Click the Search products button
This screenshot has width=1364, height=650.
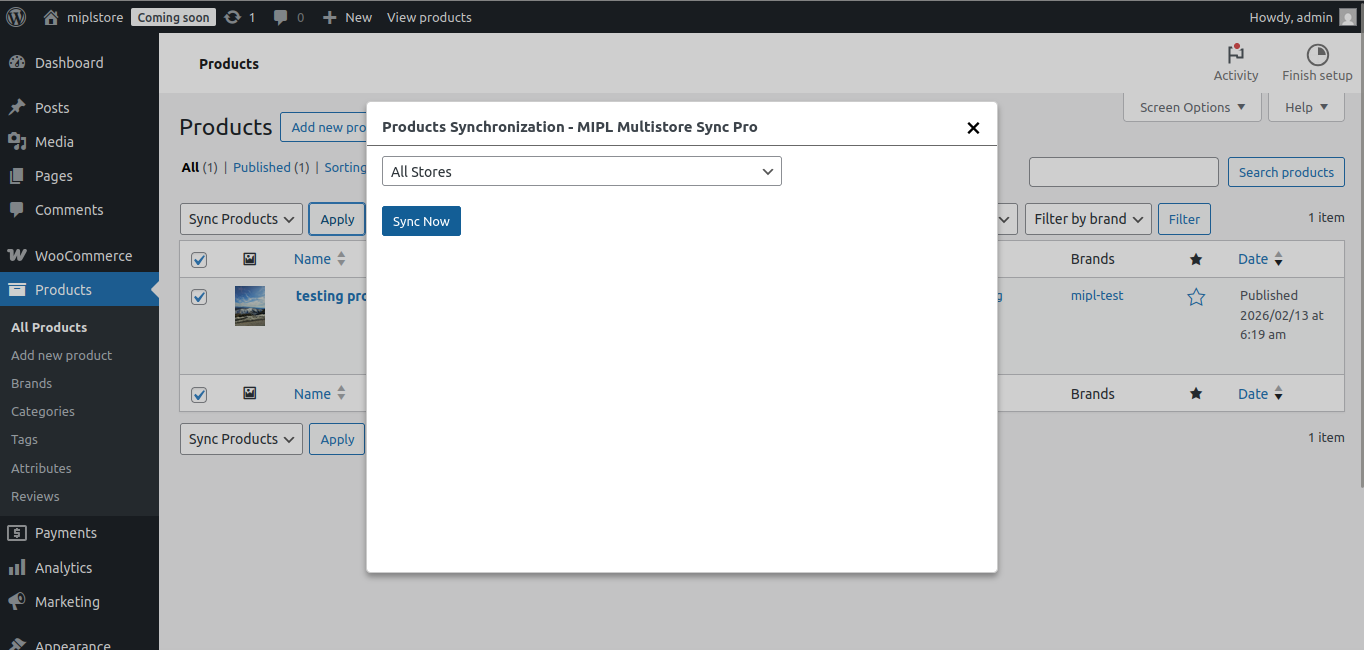pos(1285,172)
